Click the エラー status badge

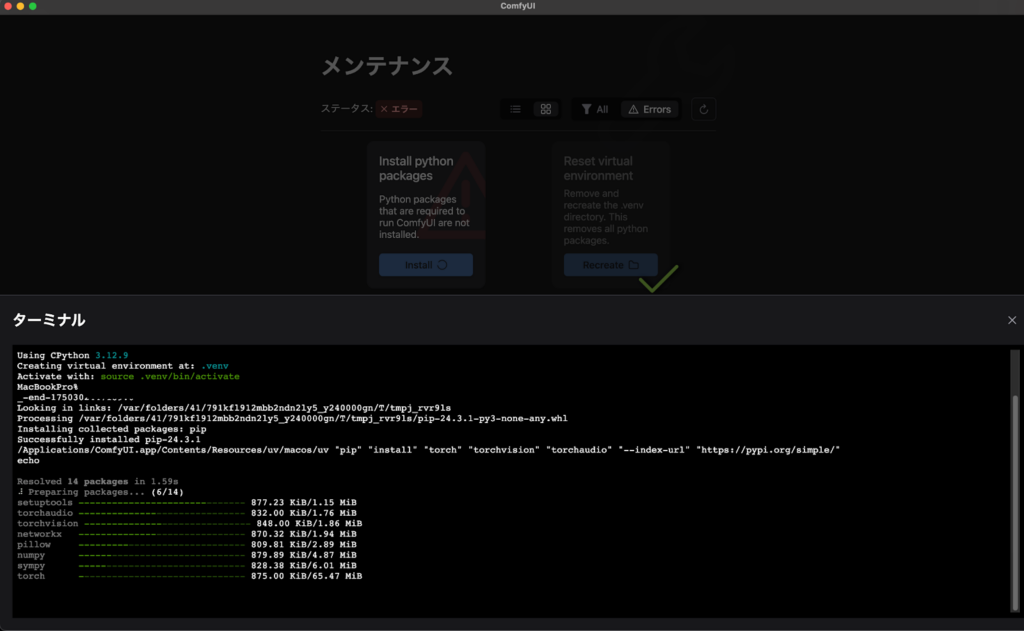(x=399, y=109)
